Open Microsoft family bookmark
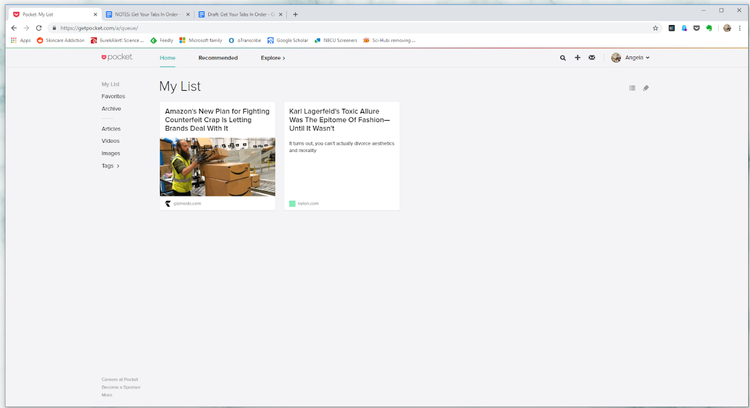Screen dimensions: 750x408 201,41
